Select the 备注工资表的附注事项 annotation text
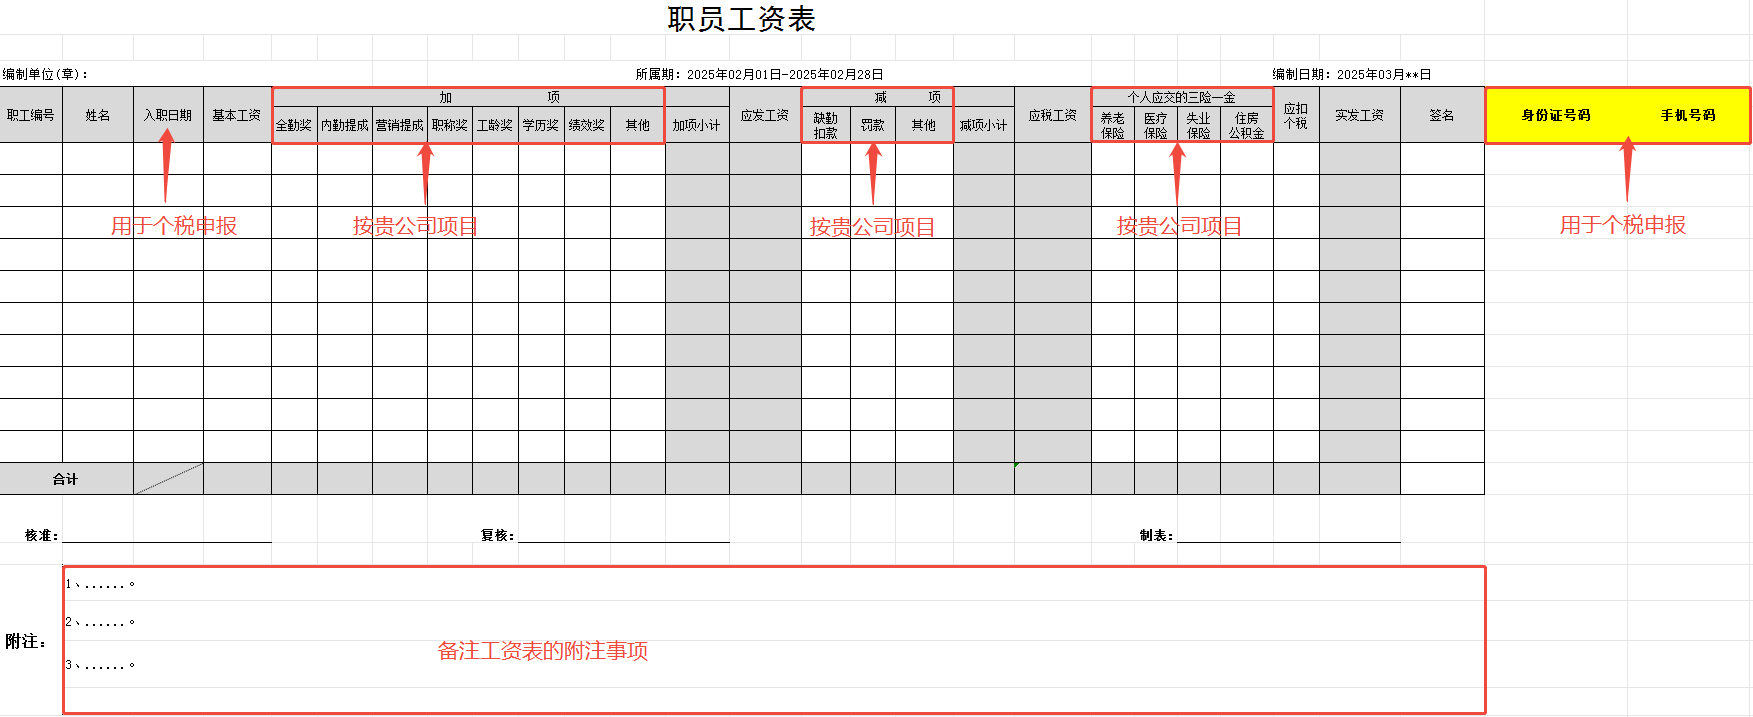 tap(543, 651)
